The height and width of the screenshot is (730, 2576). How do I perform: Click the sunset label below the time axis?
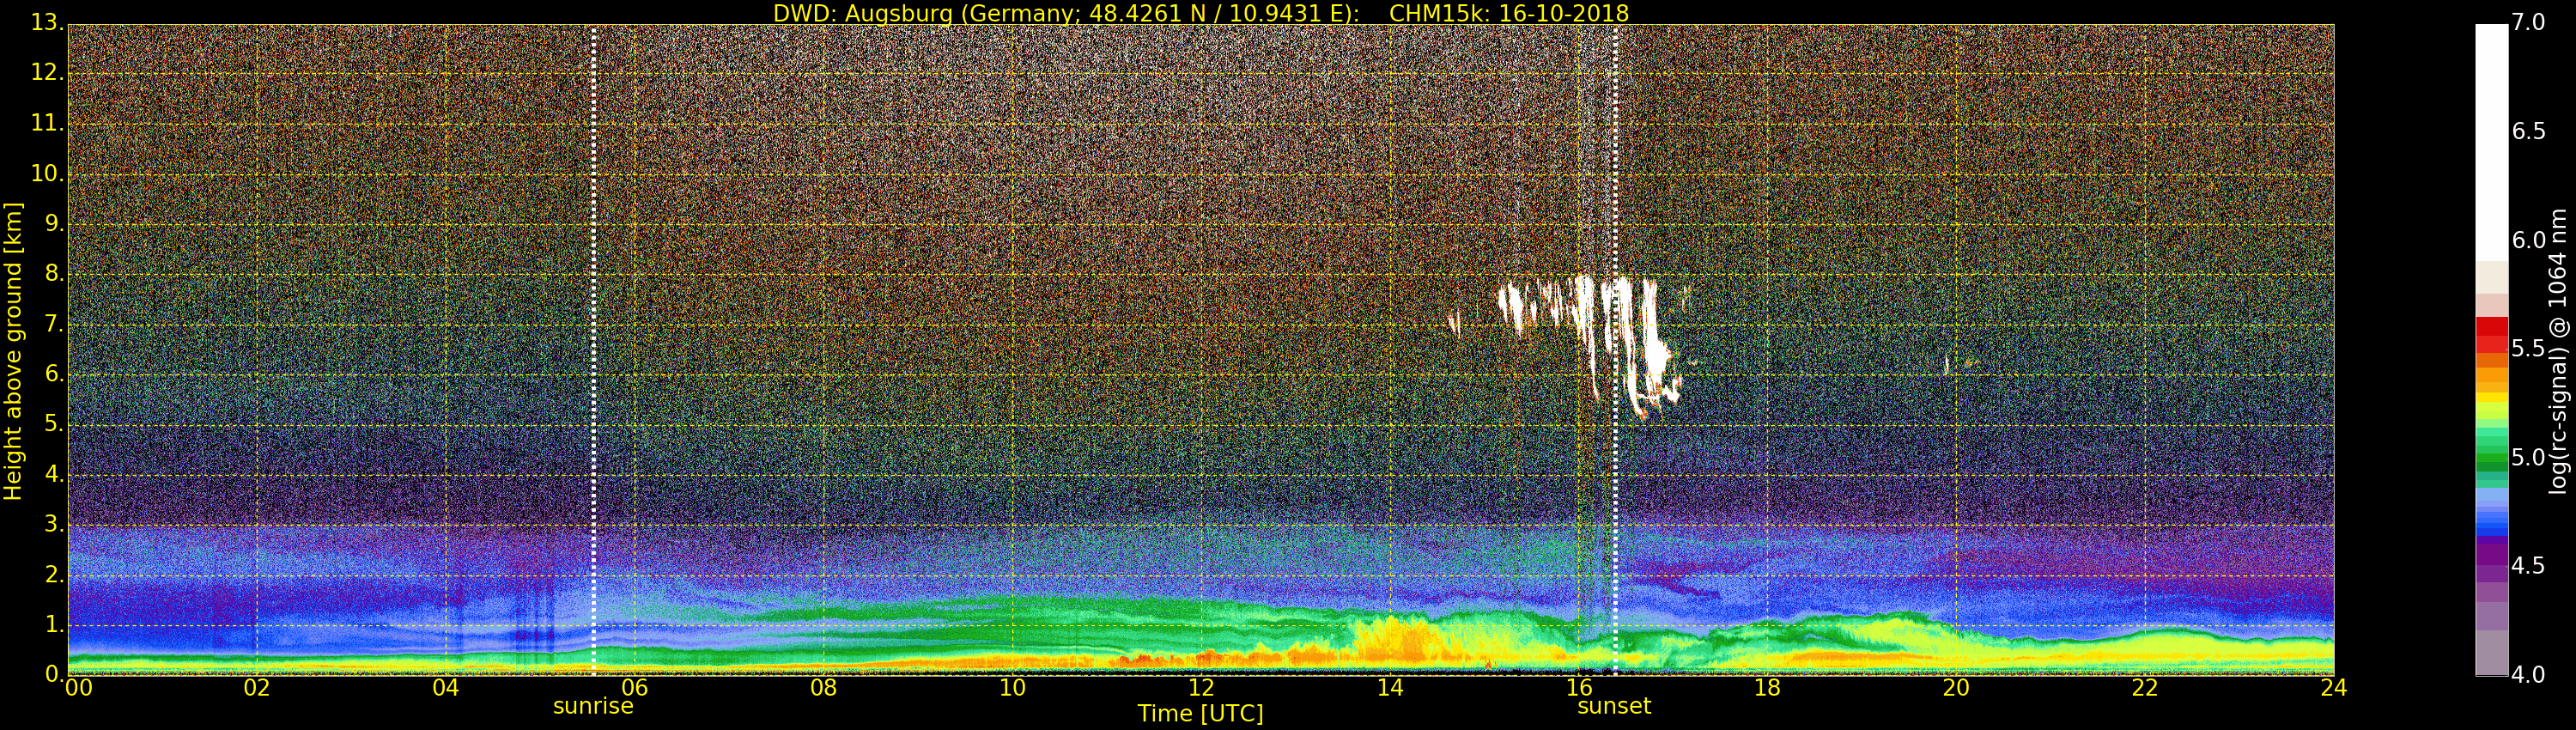(1613, 706)
